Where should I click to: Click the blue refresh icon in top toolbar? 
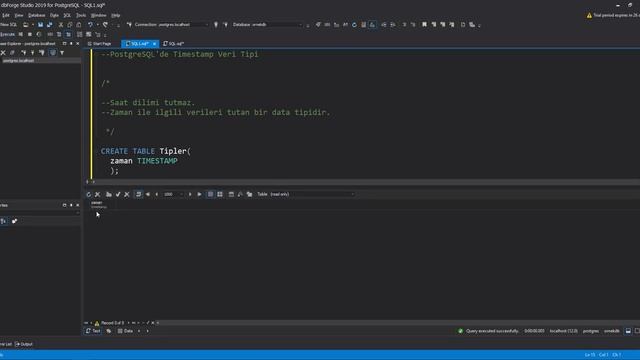pos(354,25)
